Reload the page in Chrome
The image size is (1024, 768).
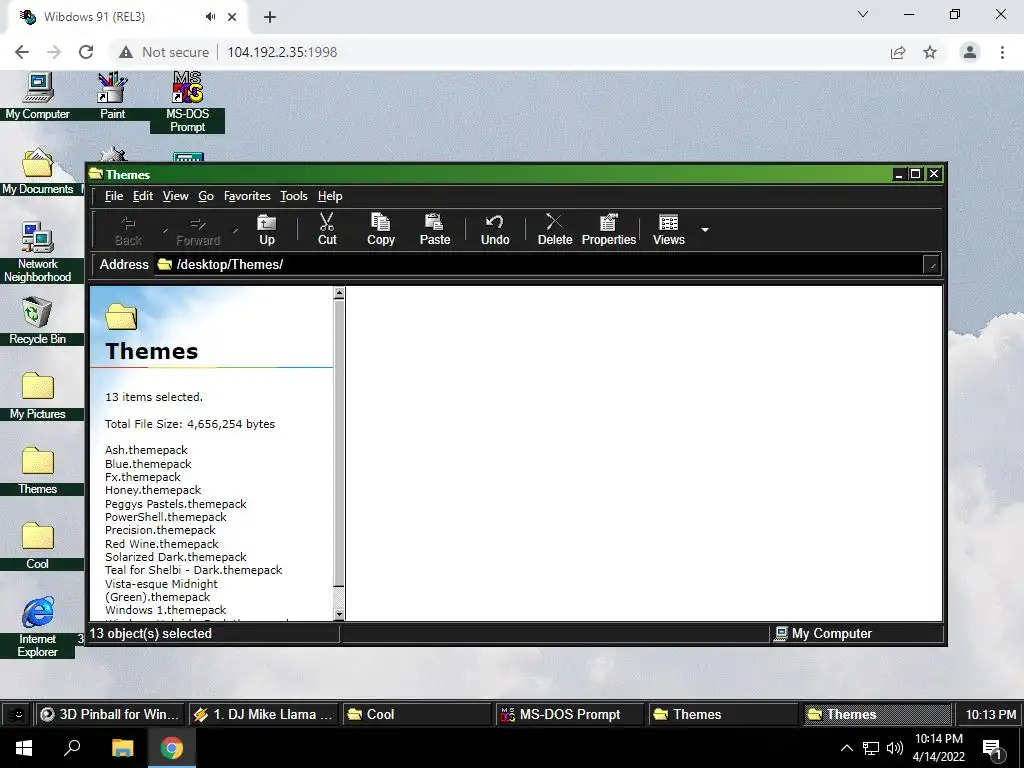(x=86, y=52)
